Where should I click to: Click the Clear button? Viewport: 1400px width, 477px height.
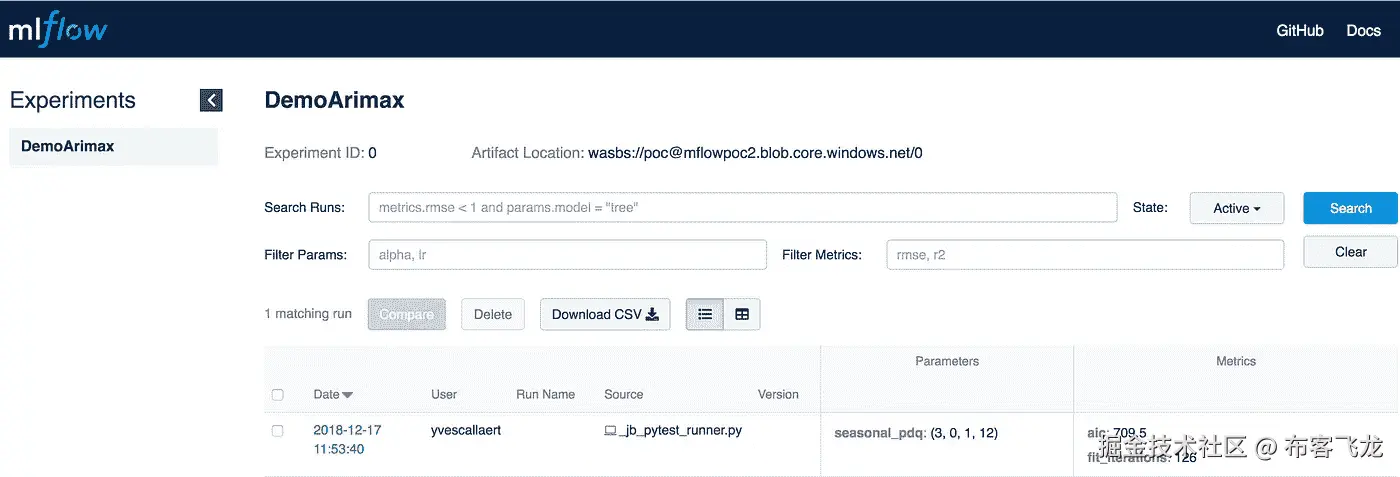pos(1350,252)
